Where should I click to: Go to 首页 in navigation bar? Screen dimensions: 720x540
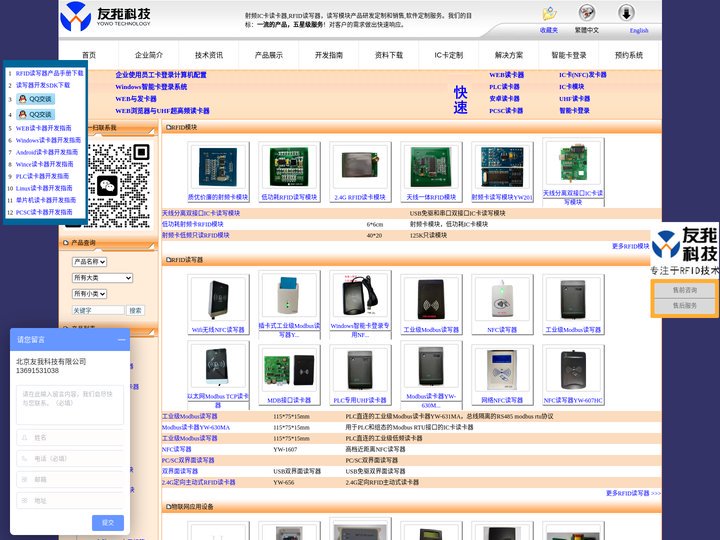click(89, 55)
